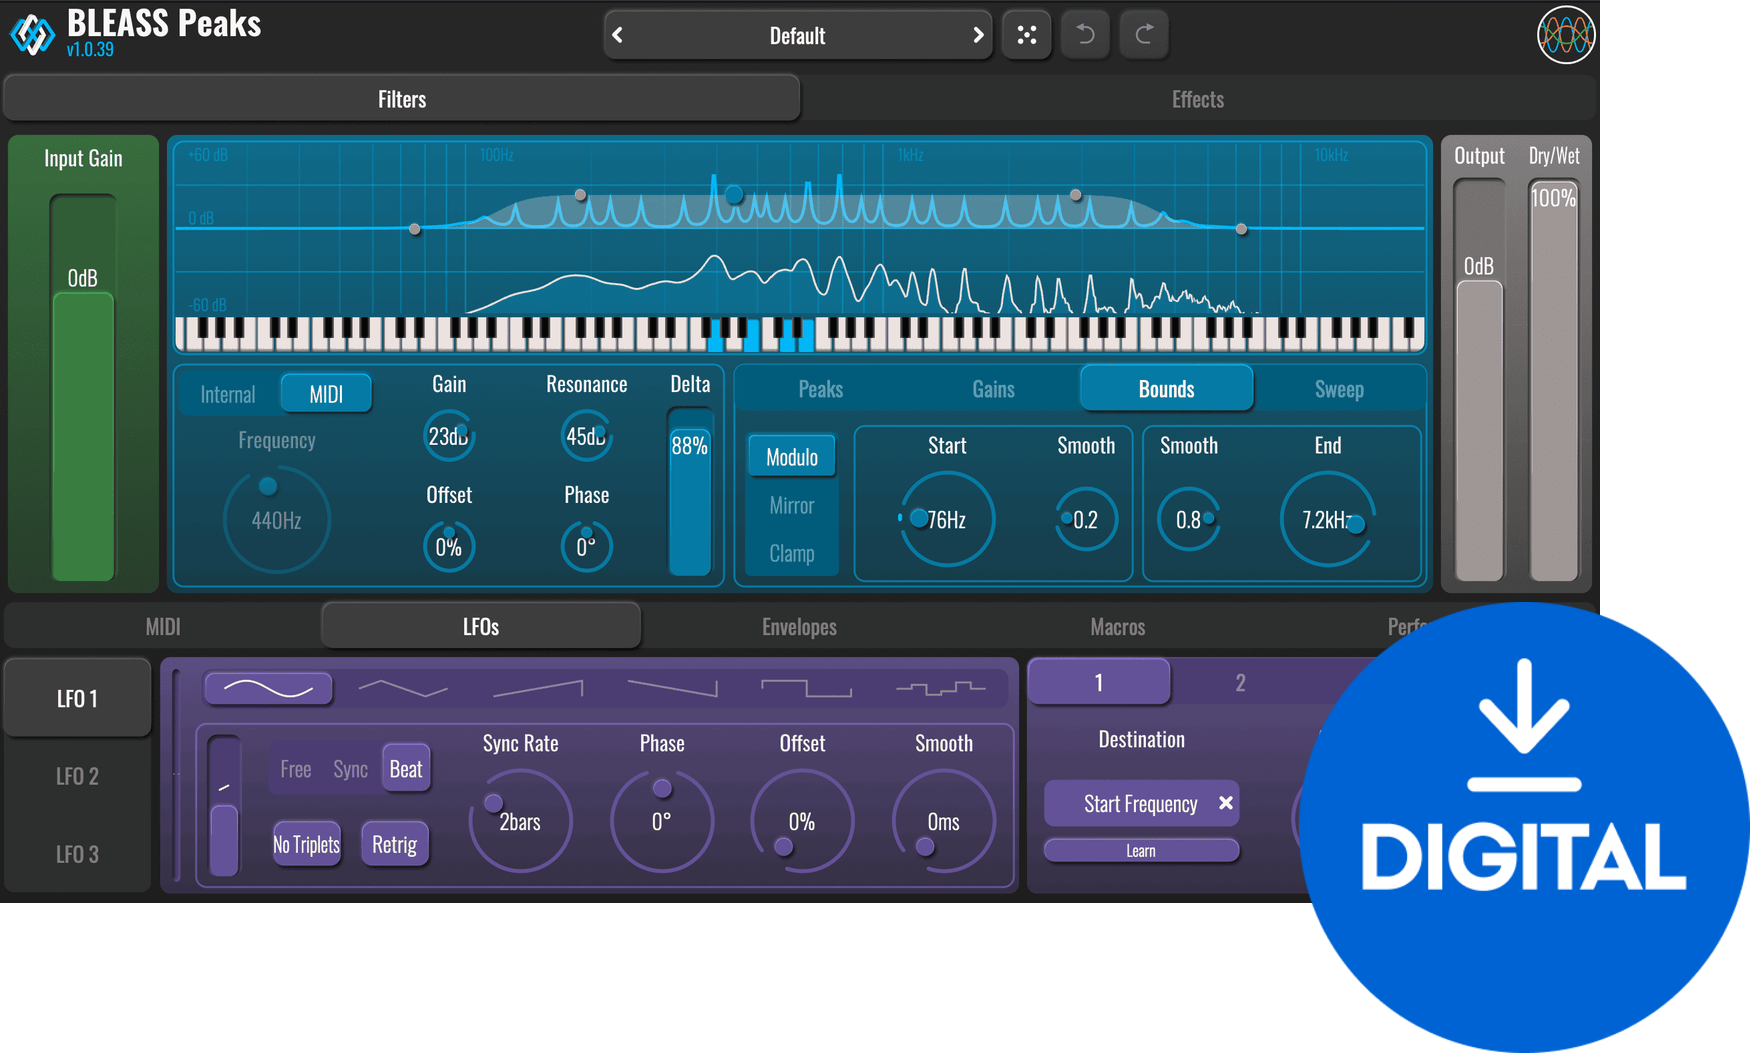Select the Gains filter tab
The image size is (1750, 1053).
tap(993, 389)
